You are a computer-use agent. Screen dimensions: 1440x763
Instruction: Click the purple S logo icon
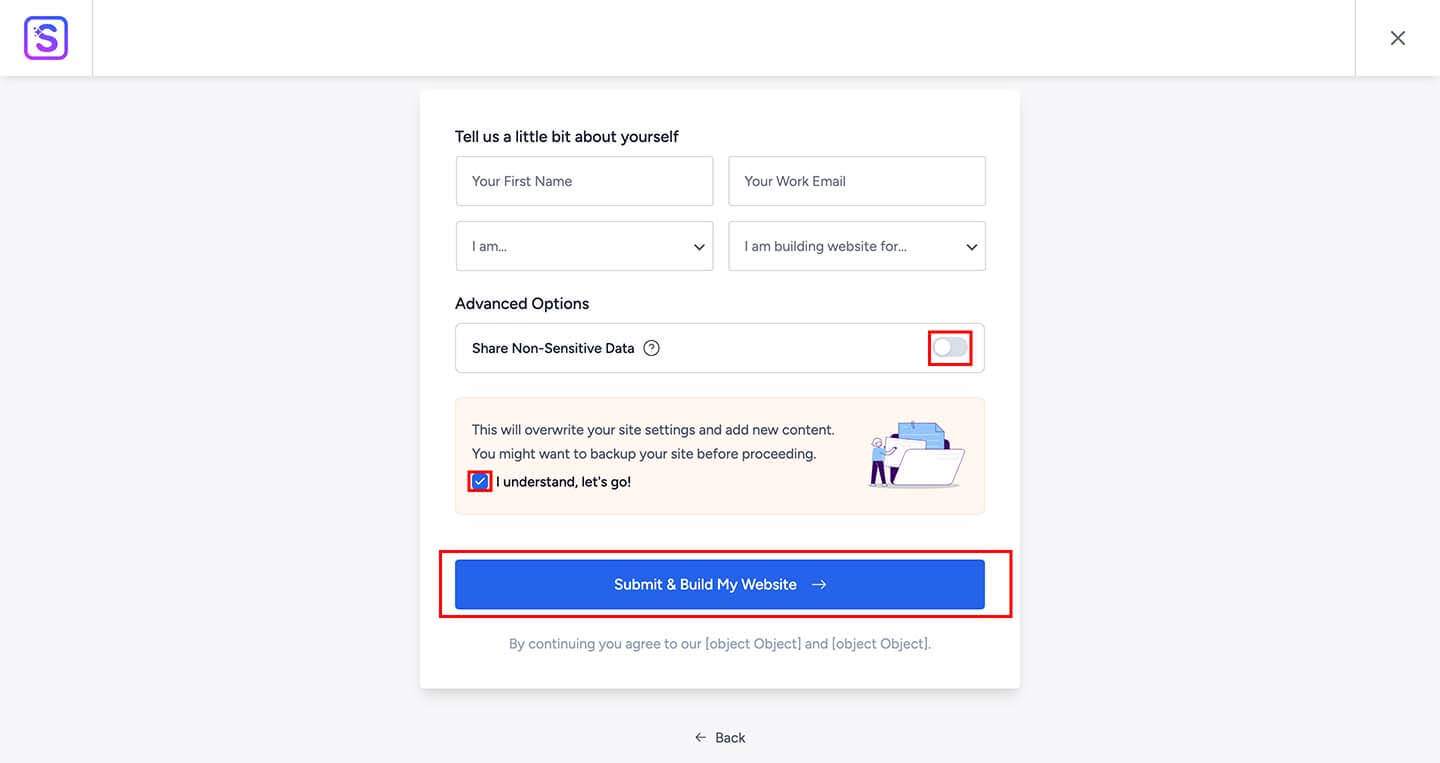(46, 38)
